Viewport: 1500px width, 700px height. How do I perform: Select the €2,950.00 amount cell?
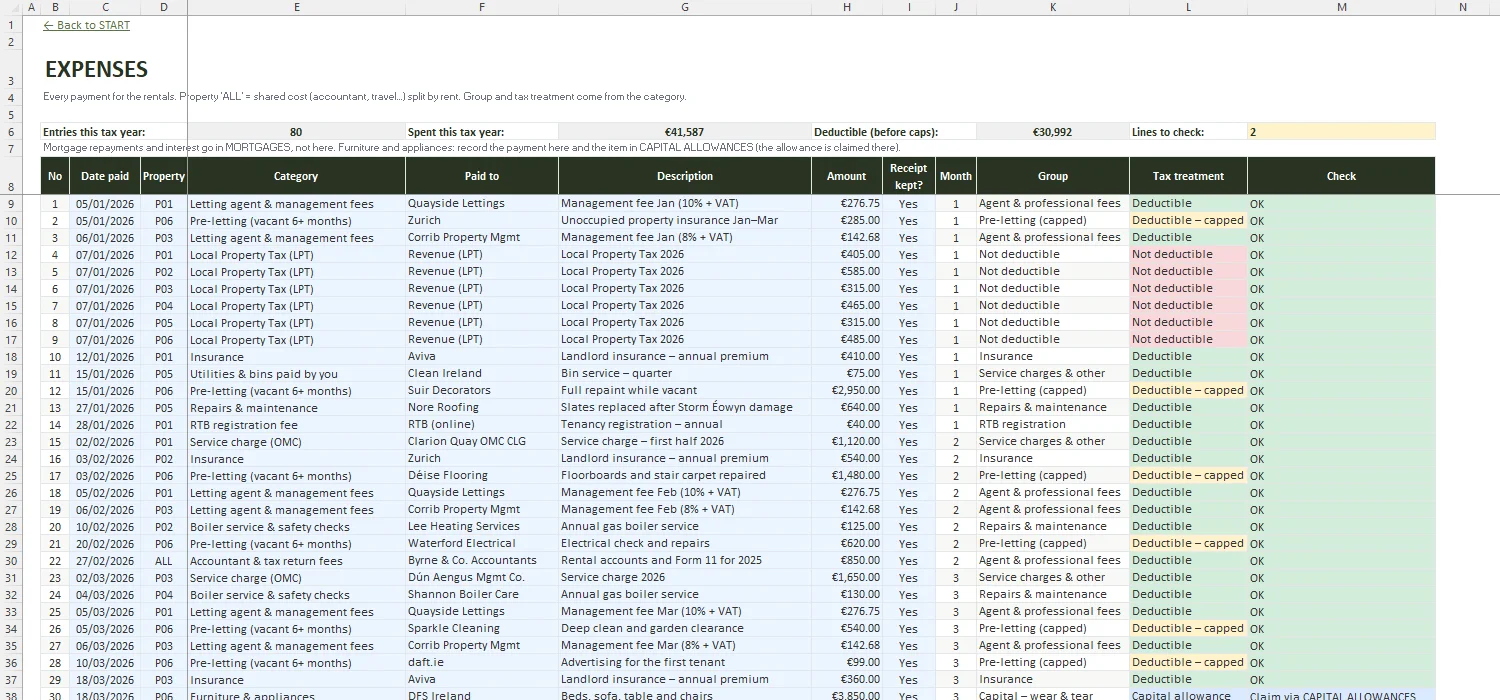pos(846,390)
